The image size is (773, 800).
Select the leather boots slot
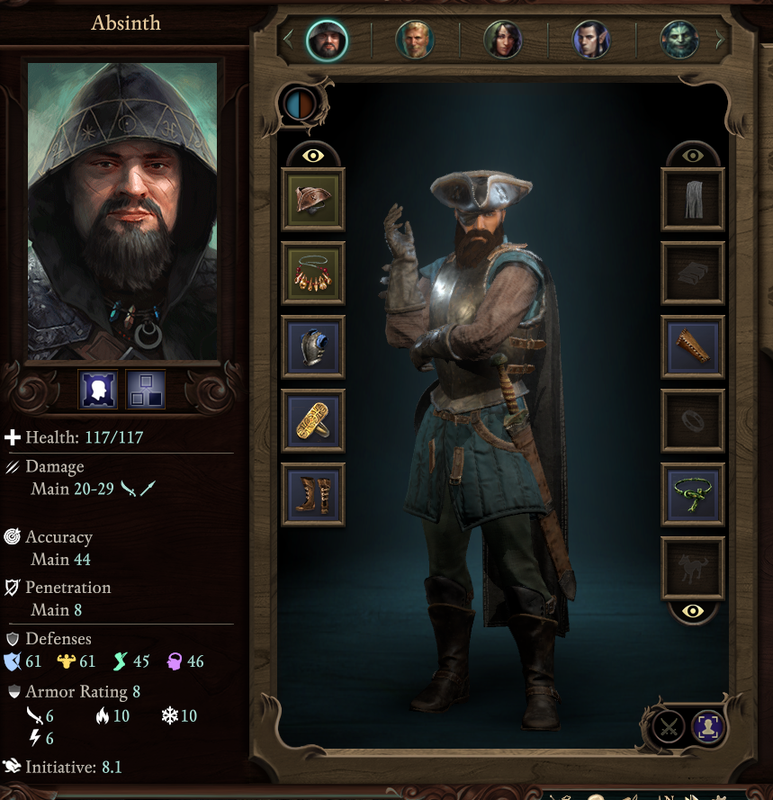(x=313, y=494)
